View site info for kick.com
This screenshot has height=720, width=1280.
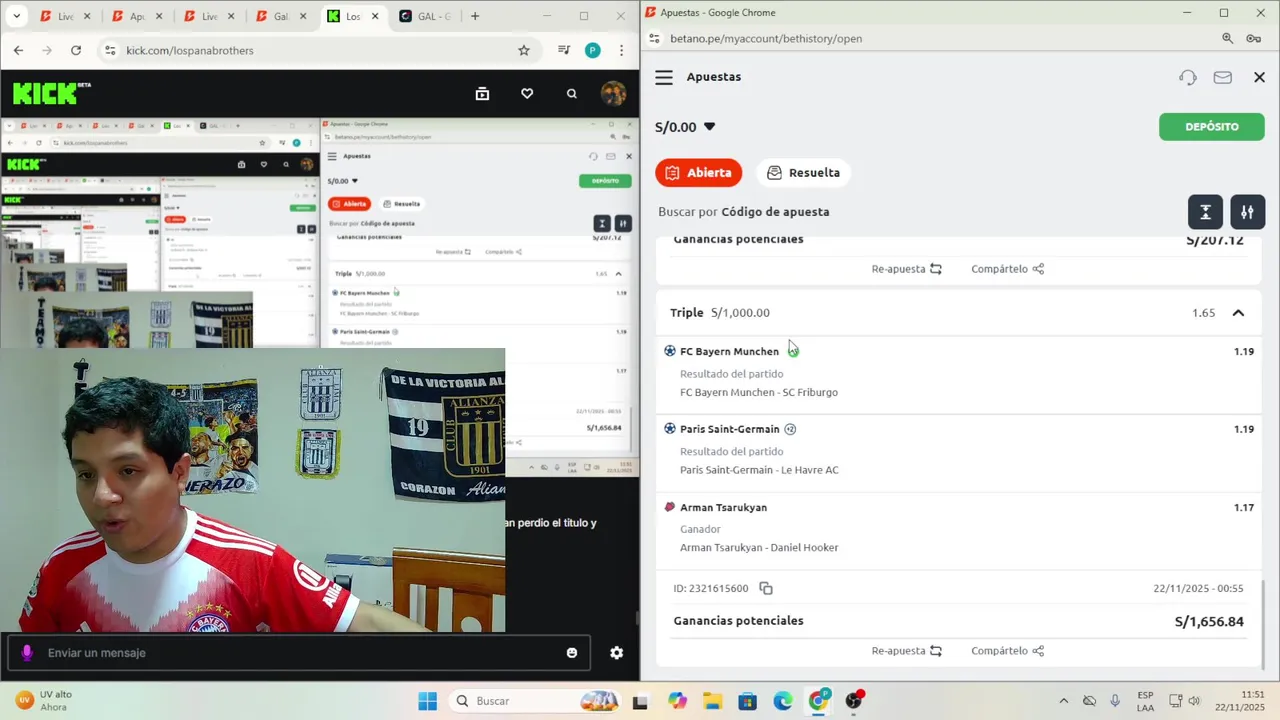[110, 50]
